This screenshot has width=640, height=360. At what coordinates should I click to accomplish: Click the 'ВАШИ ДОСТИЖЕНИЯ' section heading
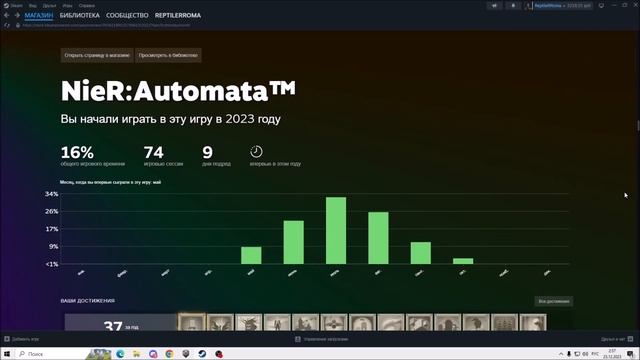(x=87, y=301)
